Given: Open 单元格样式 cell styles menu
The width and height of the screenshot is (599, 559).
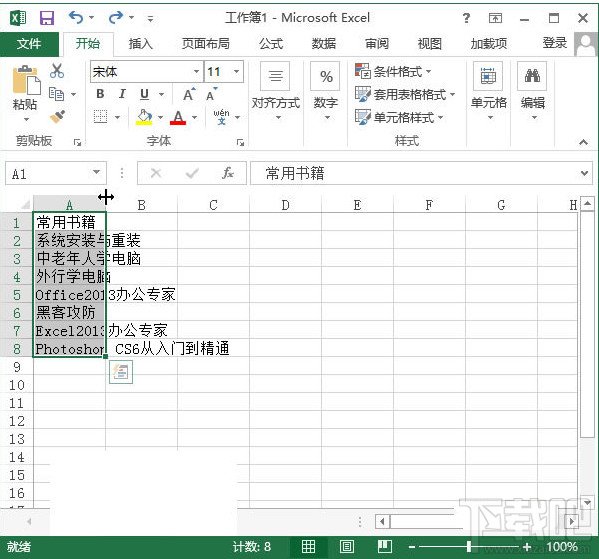Looking at the screenshot, I should 399,117.
